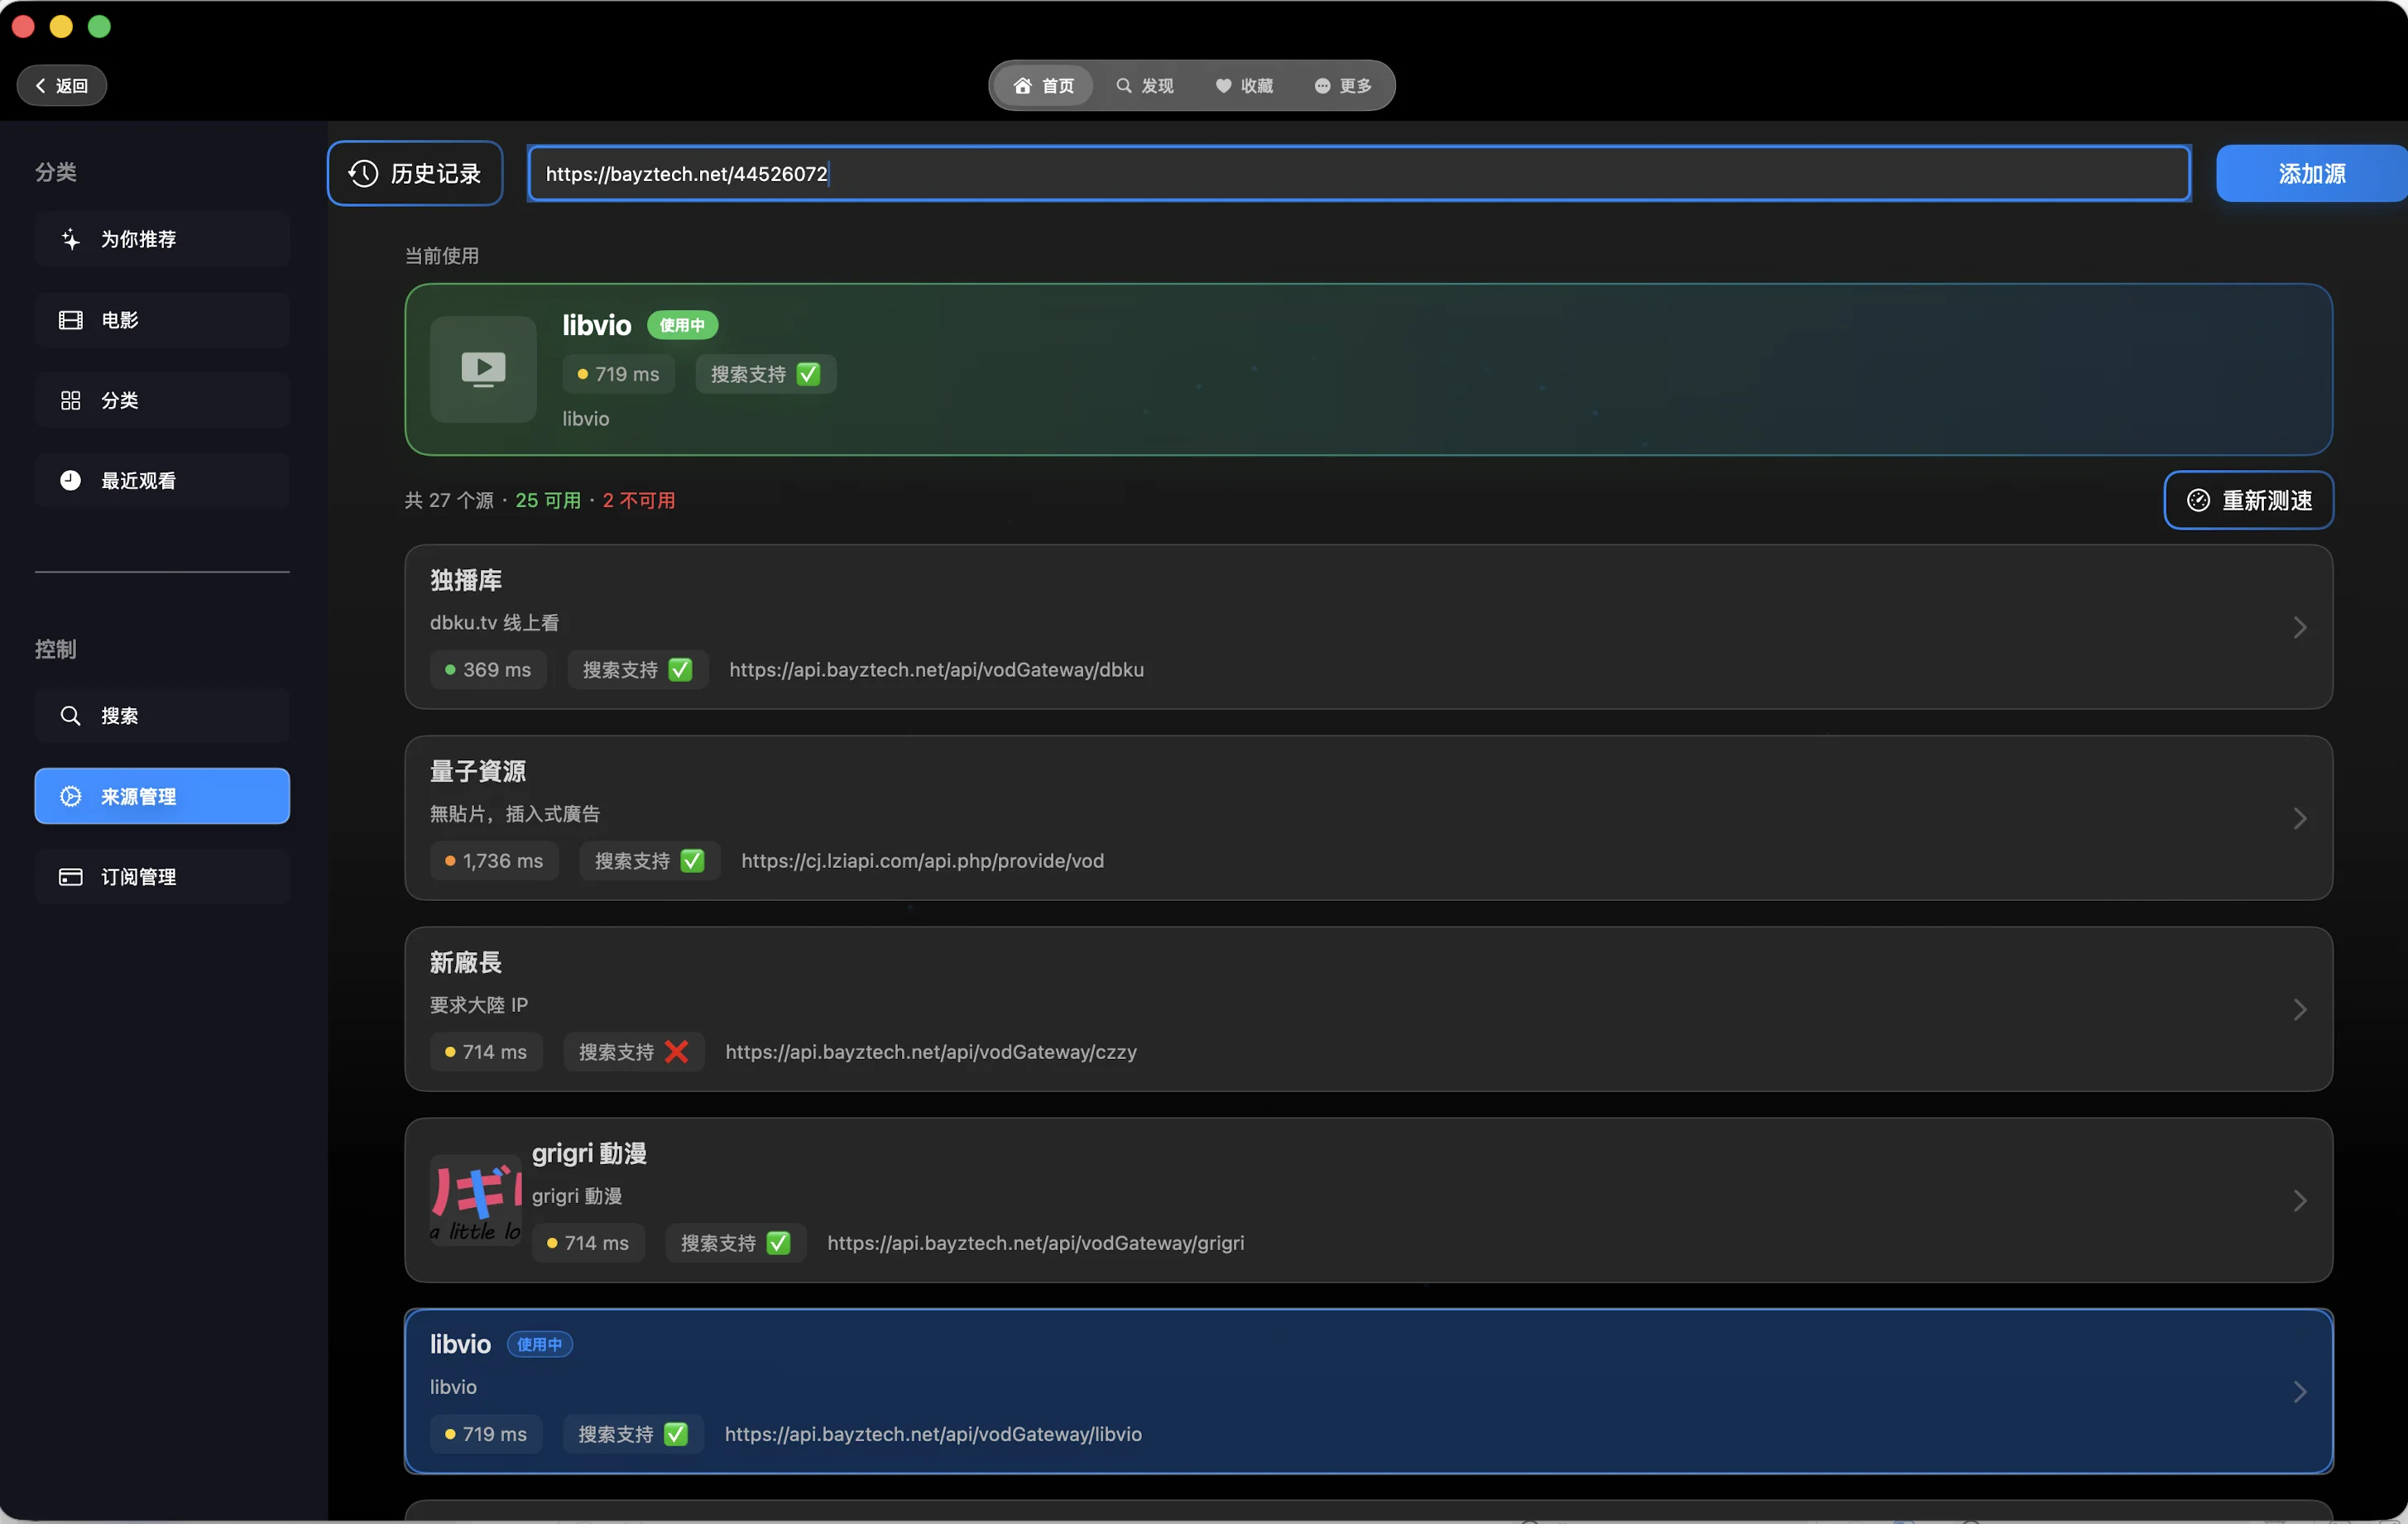Click the czzy vodGateway URL
Image resolution: width=2408 pixels, height=1524 pixels.
point(931,1052)
